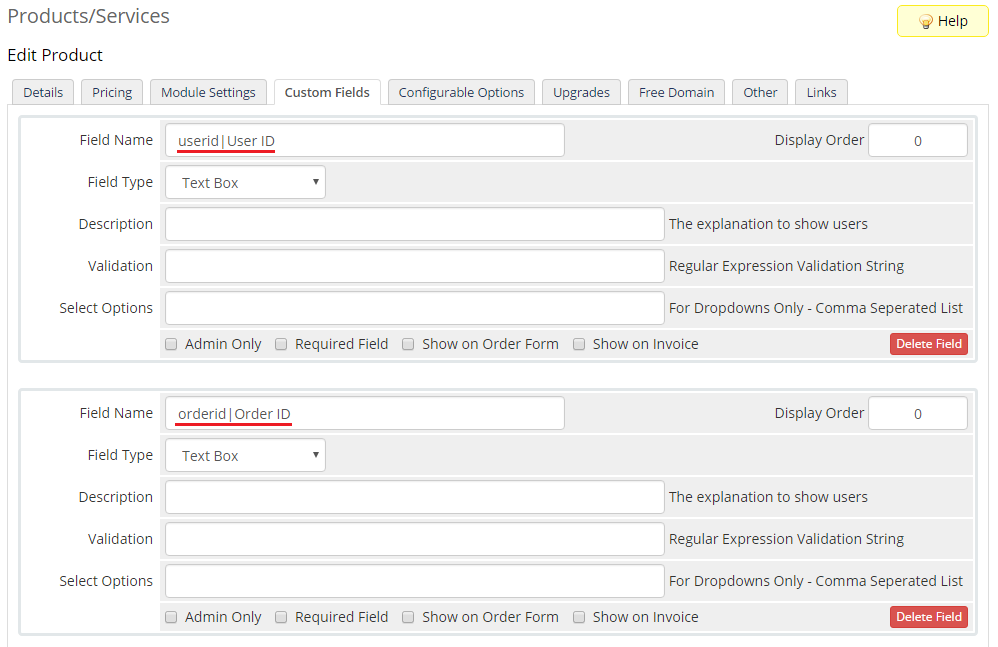Image resolution: width=998 pixels, height=647 pixels.
Task: Switch to the Details tab
Action: [x=43, y=92]
